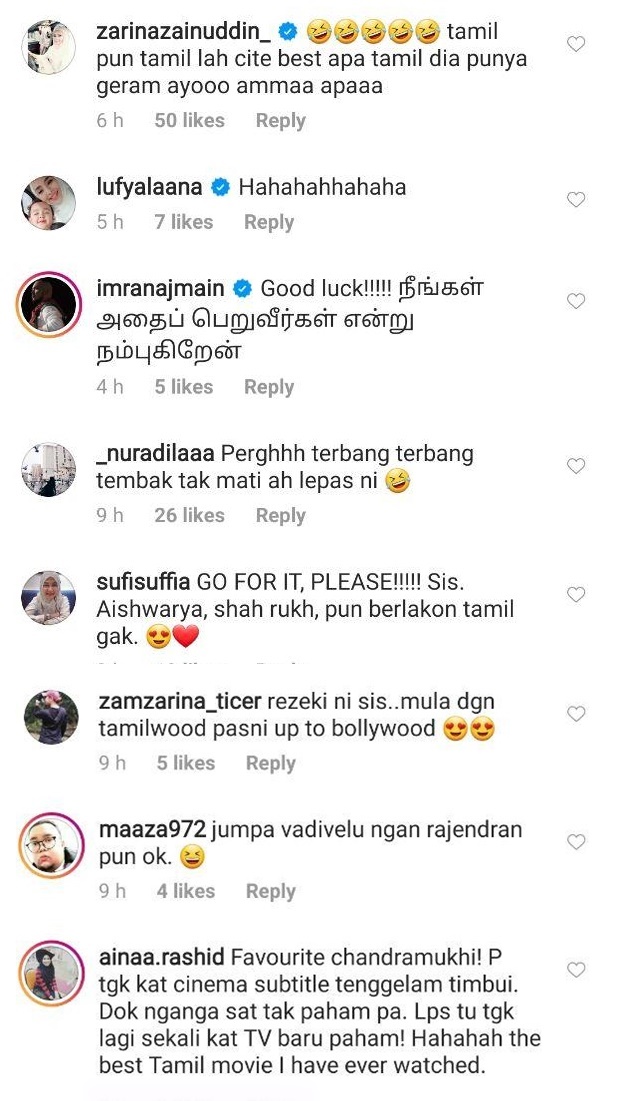Image resolution: width=619 pixels, height=1101 pixels.
Task: Open zarinazainuddin_ profile picture
Action: tap(48, 47)
